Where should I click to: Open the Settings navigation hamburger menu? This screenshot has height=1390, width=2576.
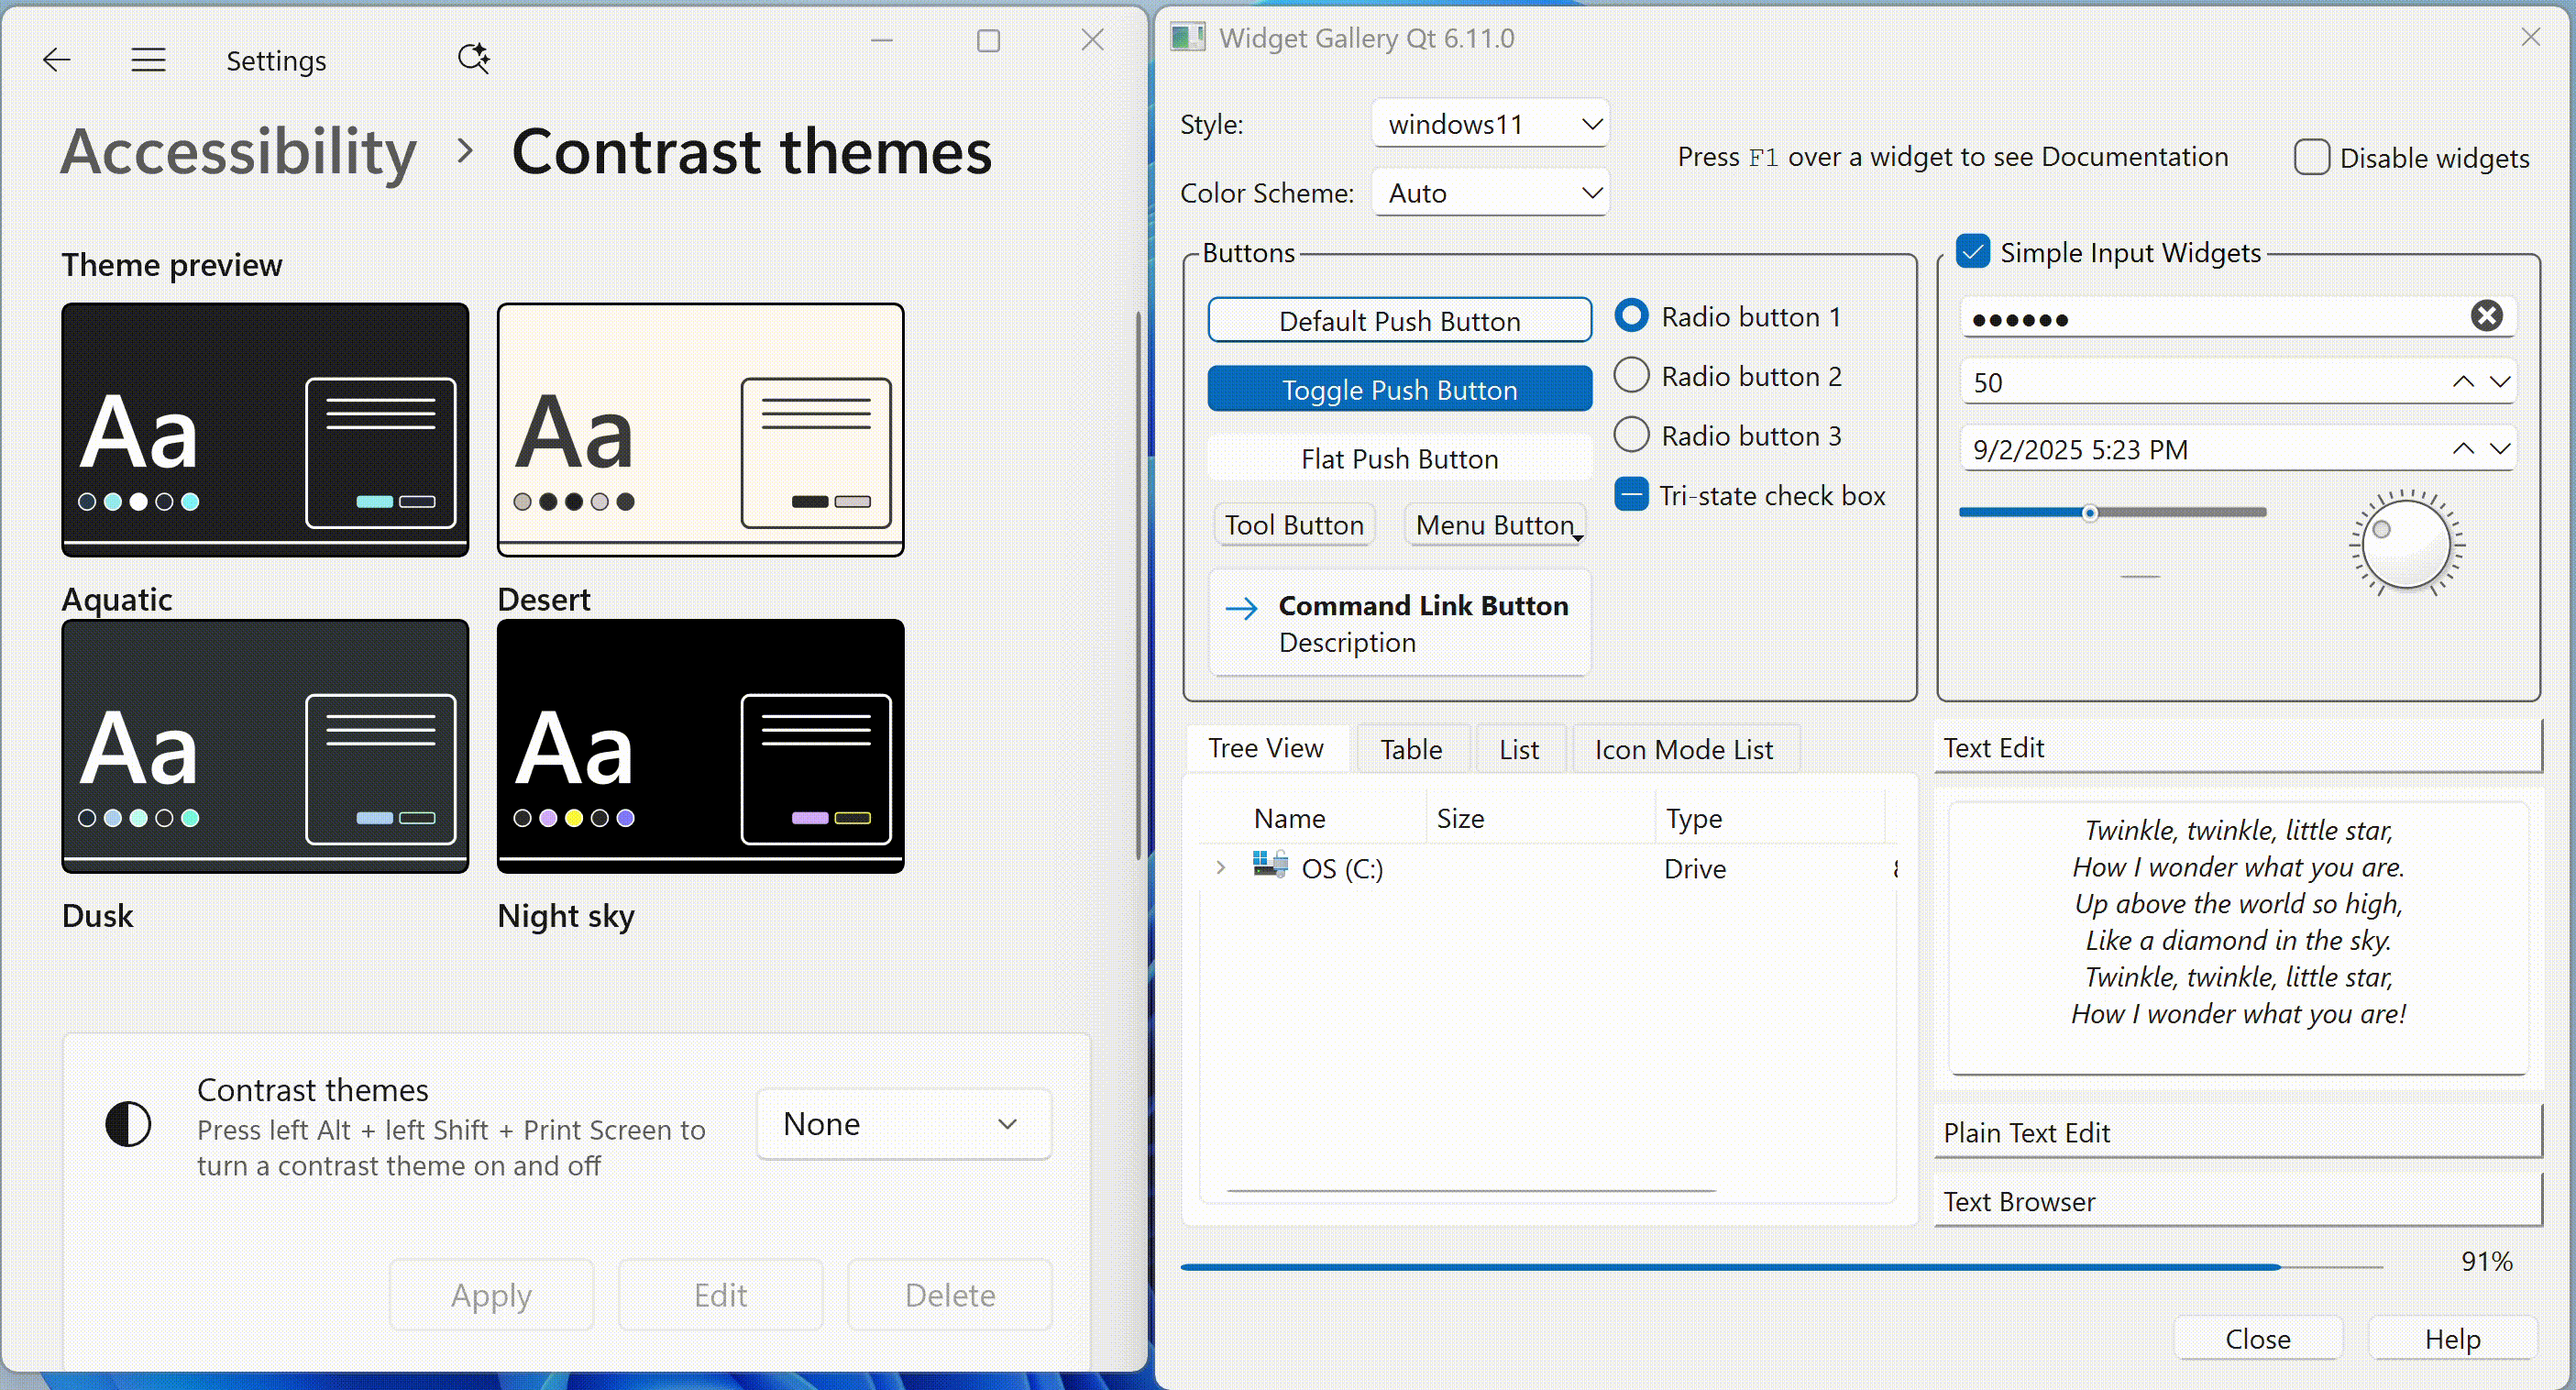148,59
